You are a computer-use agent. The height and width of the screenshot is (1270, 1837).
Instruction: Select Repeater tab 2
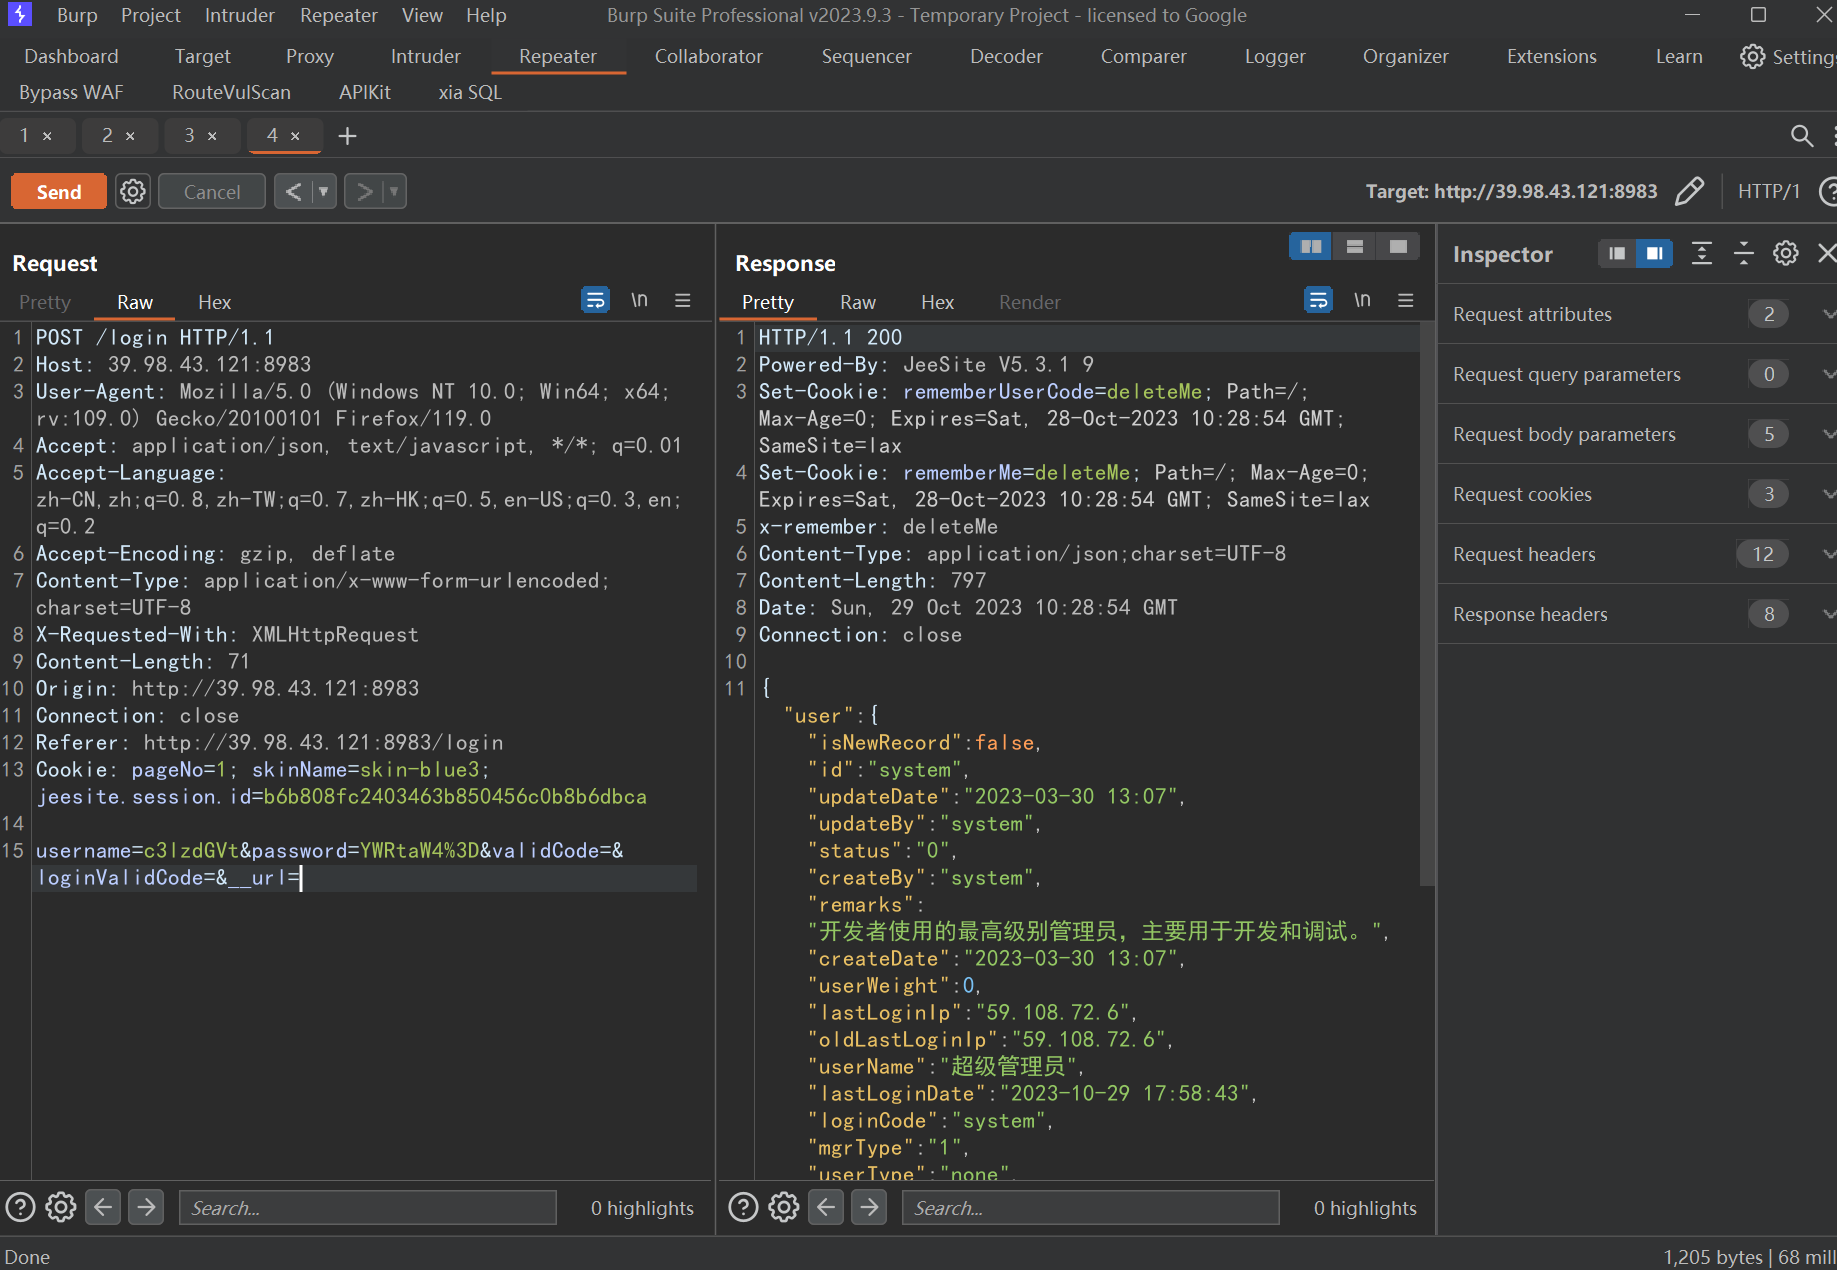click(x=108, y=135)
